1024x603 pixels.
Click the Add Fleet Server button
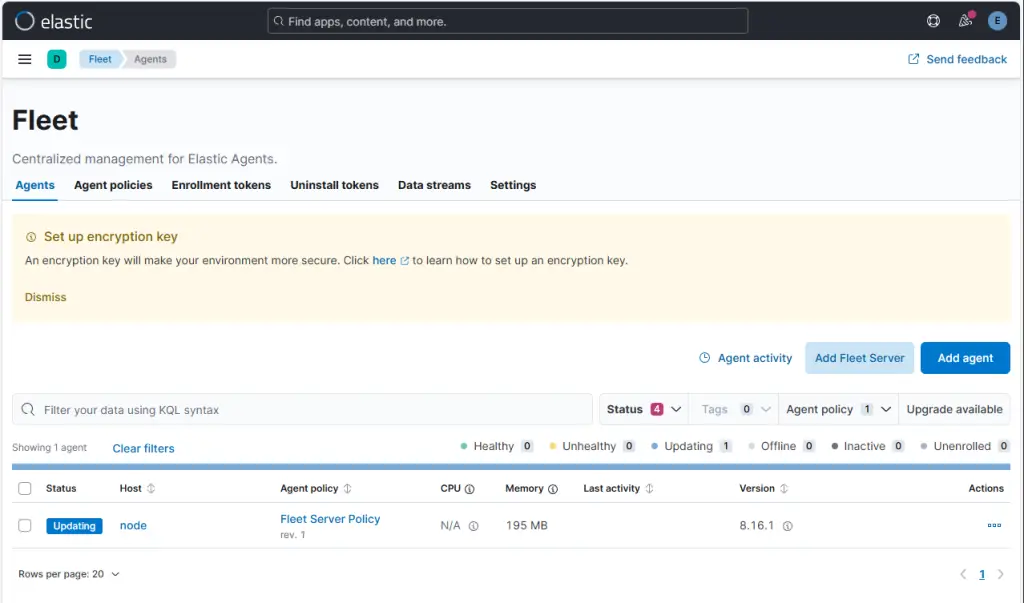click(859, 358)
